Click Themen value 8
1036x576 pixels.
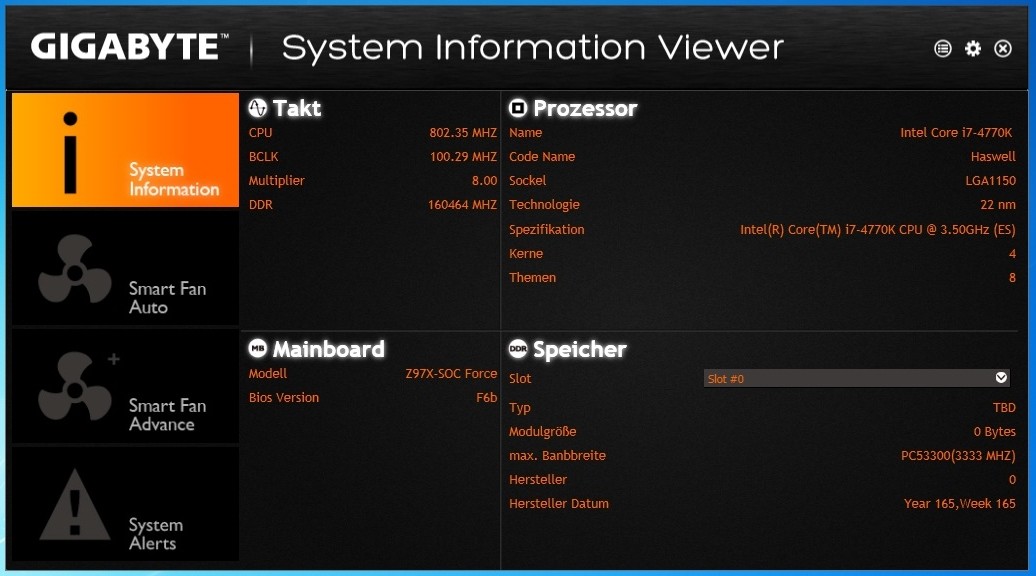pyautogui.click(x=1012, y=277)
